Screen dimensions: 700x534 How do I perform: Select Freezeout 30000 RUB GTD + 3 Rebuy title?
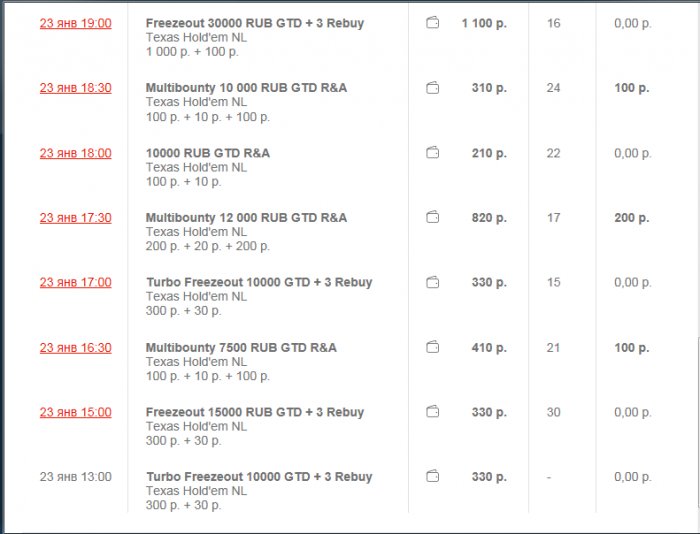click(255, 23)
